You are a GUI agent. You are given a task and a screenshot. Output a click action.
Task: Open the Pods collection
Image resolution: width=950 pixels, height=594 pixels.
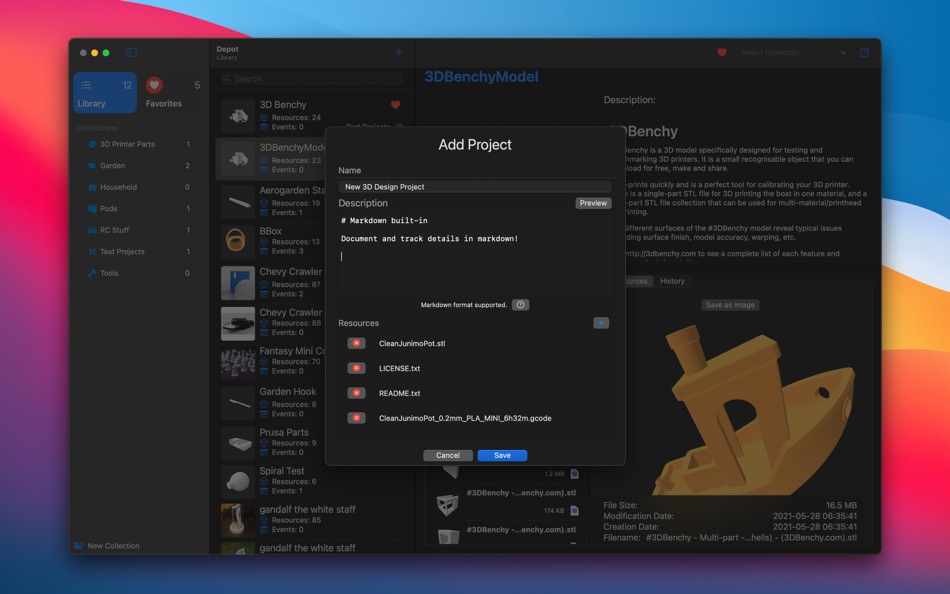pos(139,209)
